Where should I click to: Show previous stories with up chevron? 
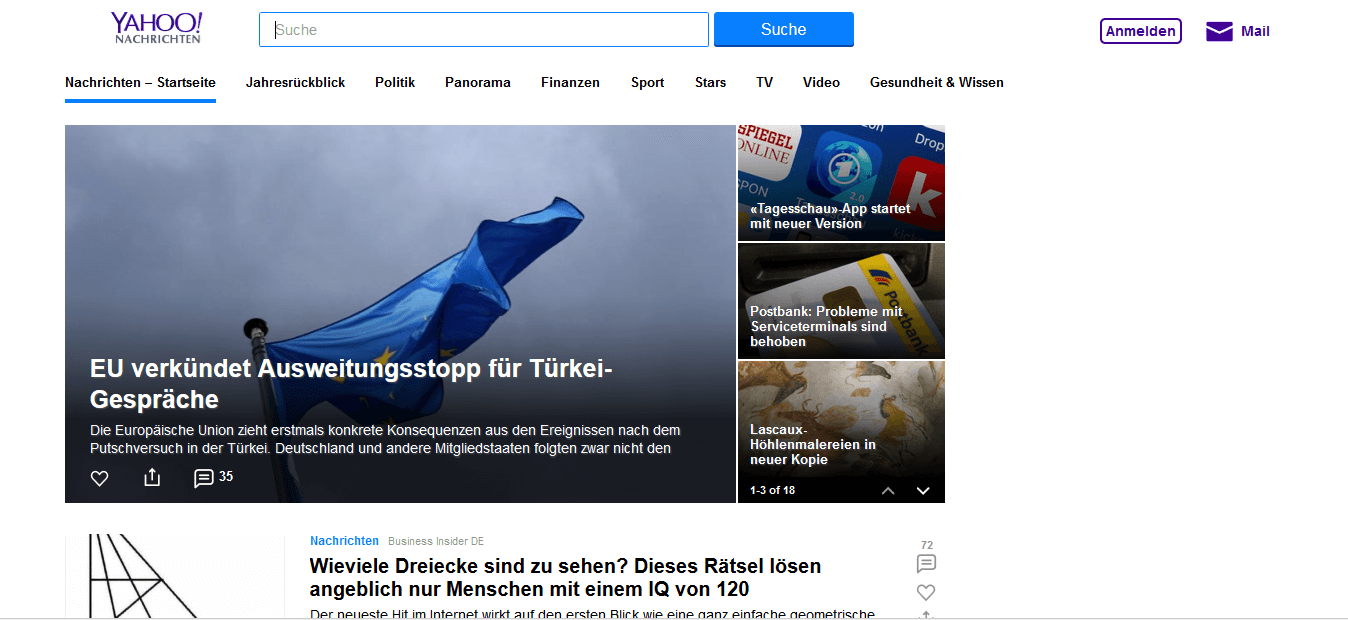pyautogui.click(x=888, y=490)
